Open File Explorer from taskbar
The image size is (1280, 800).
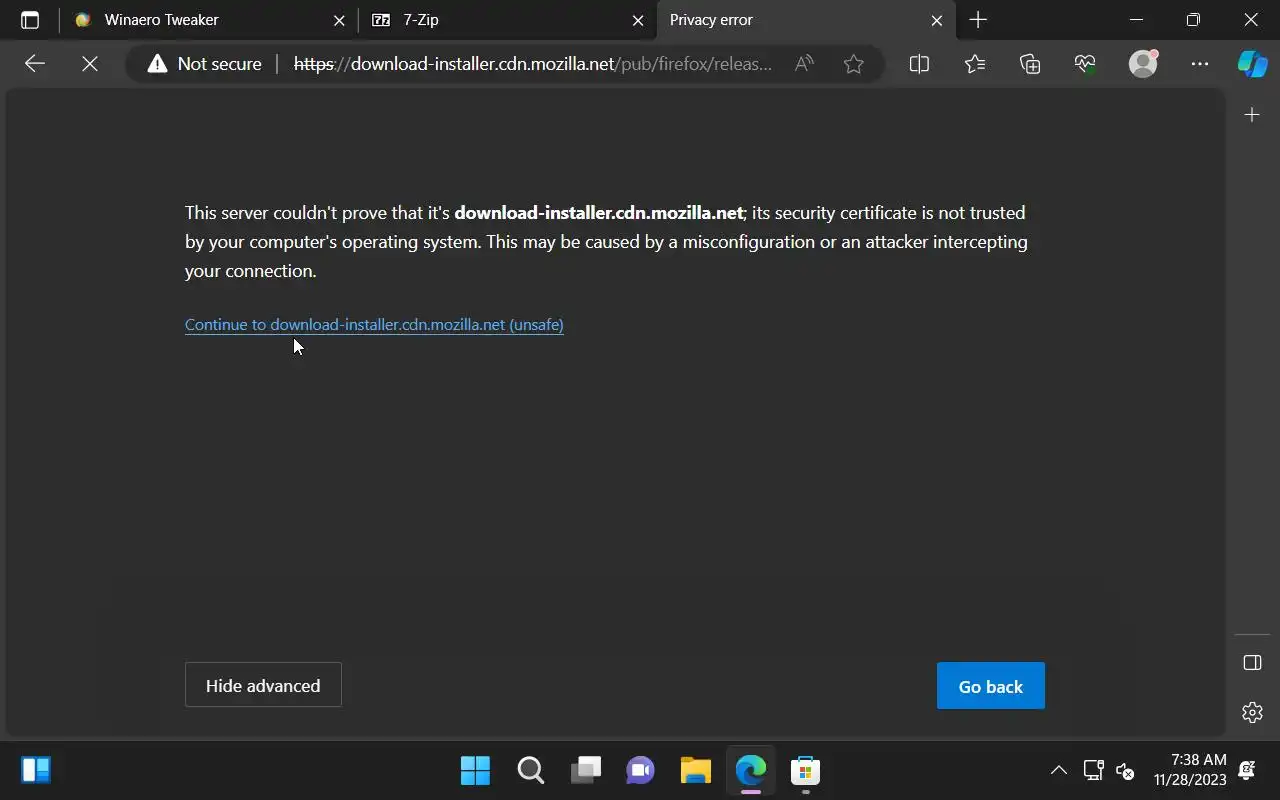tap(695, 770)
